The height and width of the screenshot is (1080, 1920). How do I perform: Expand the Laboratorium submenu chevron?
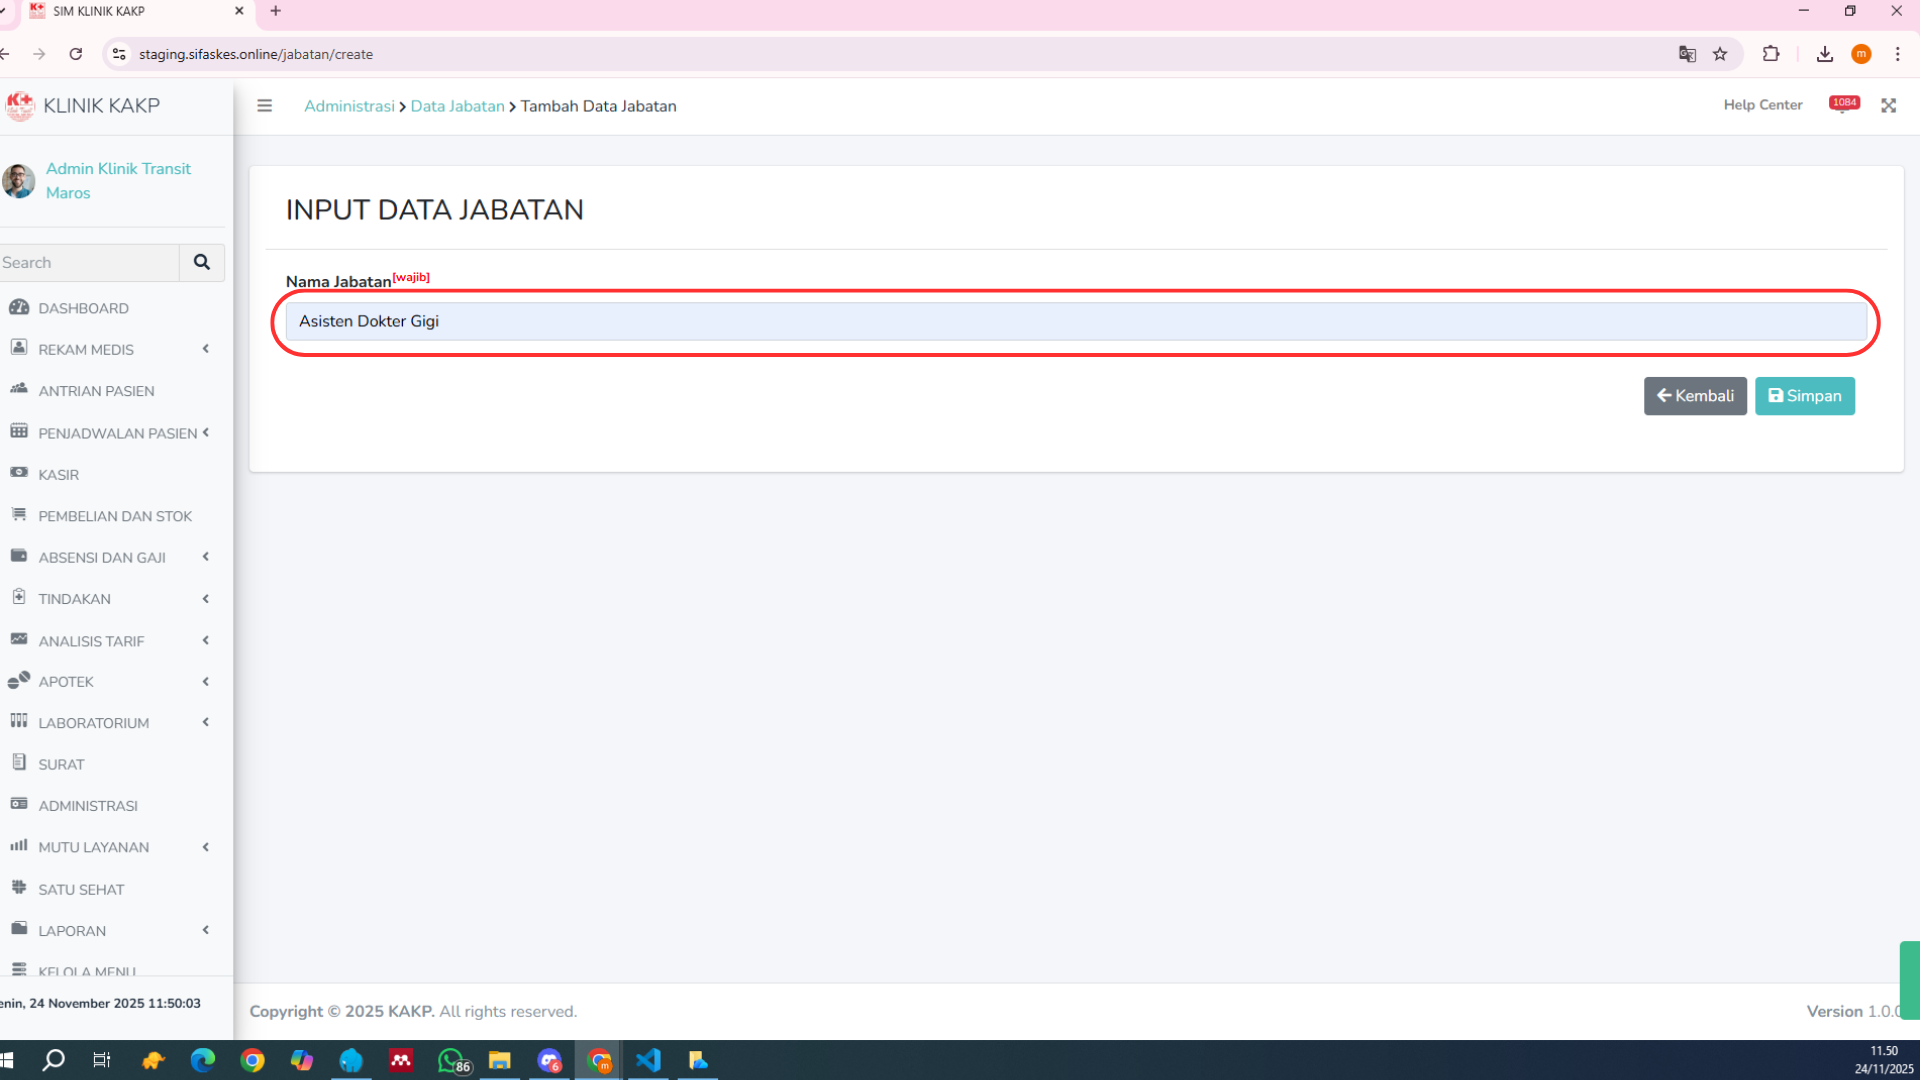(206, 722)
